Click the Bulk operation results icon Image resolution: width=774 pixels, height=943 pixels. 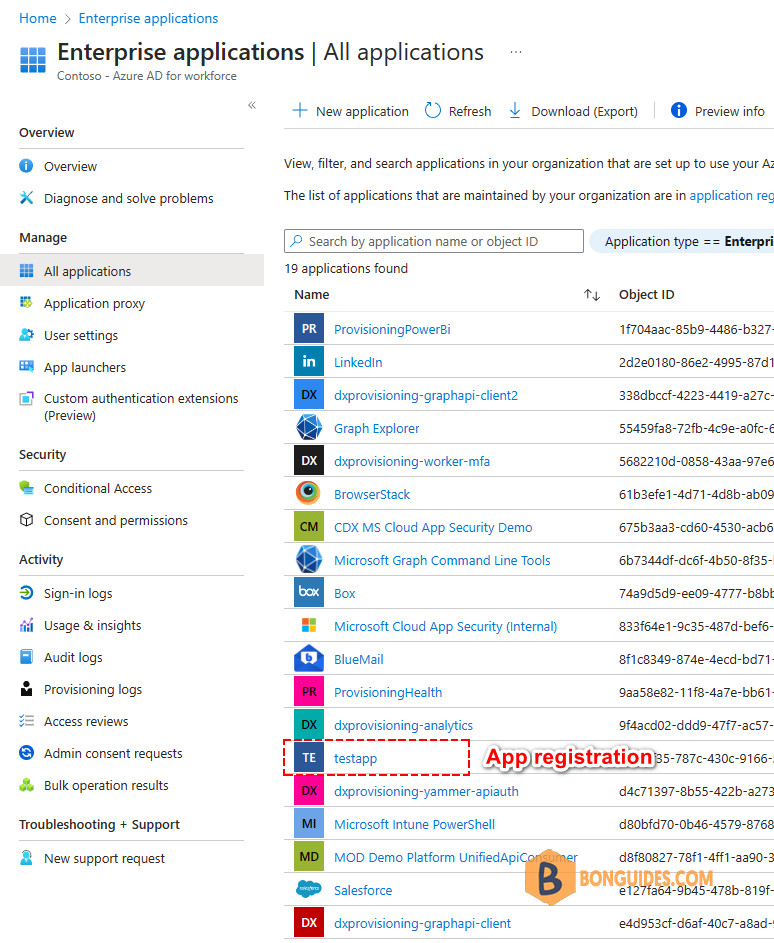26,785
